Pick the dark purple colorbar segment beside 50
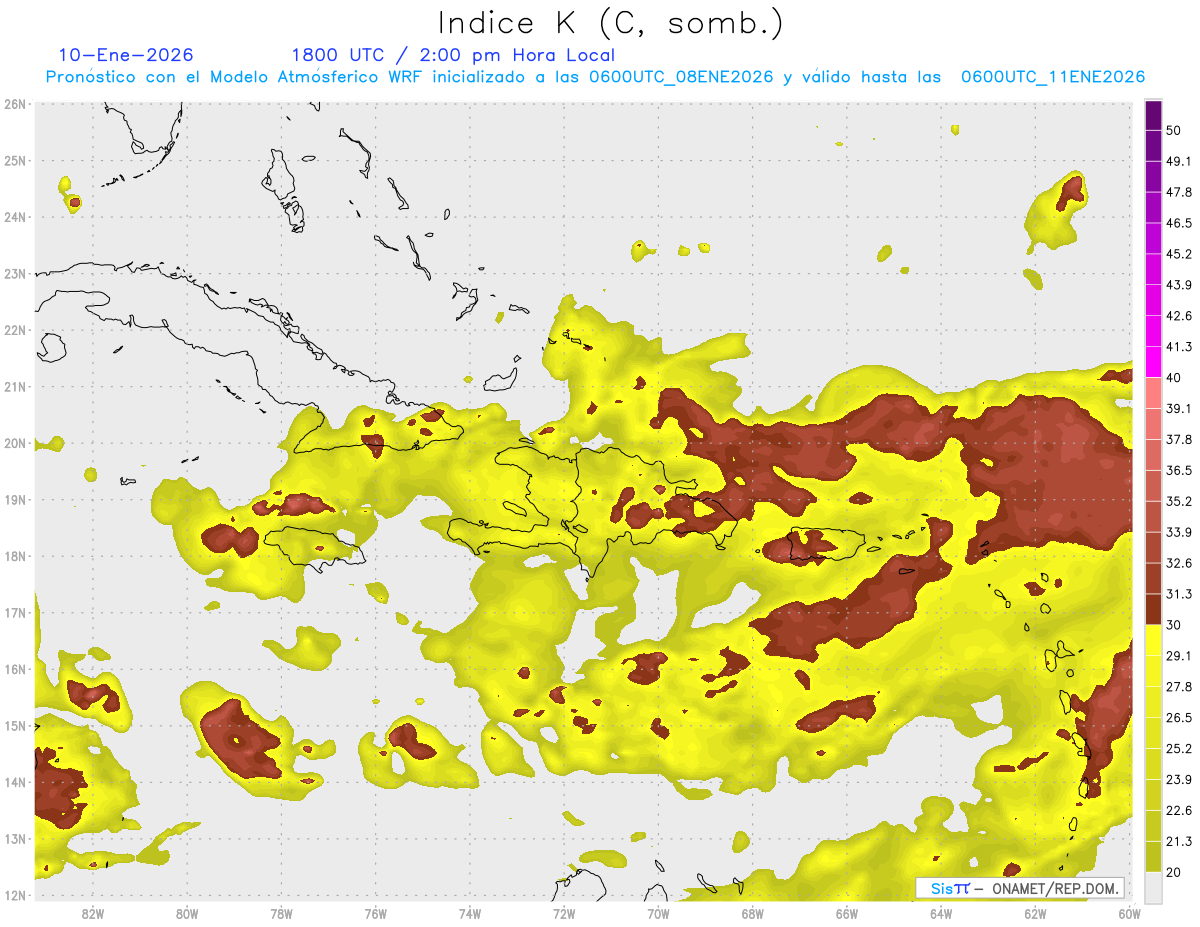The image size is (1200, 927). point(1153,115)
